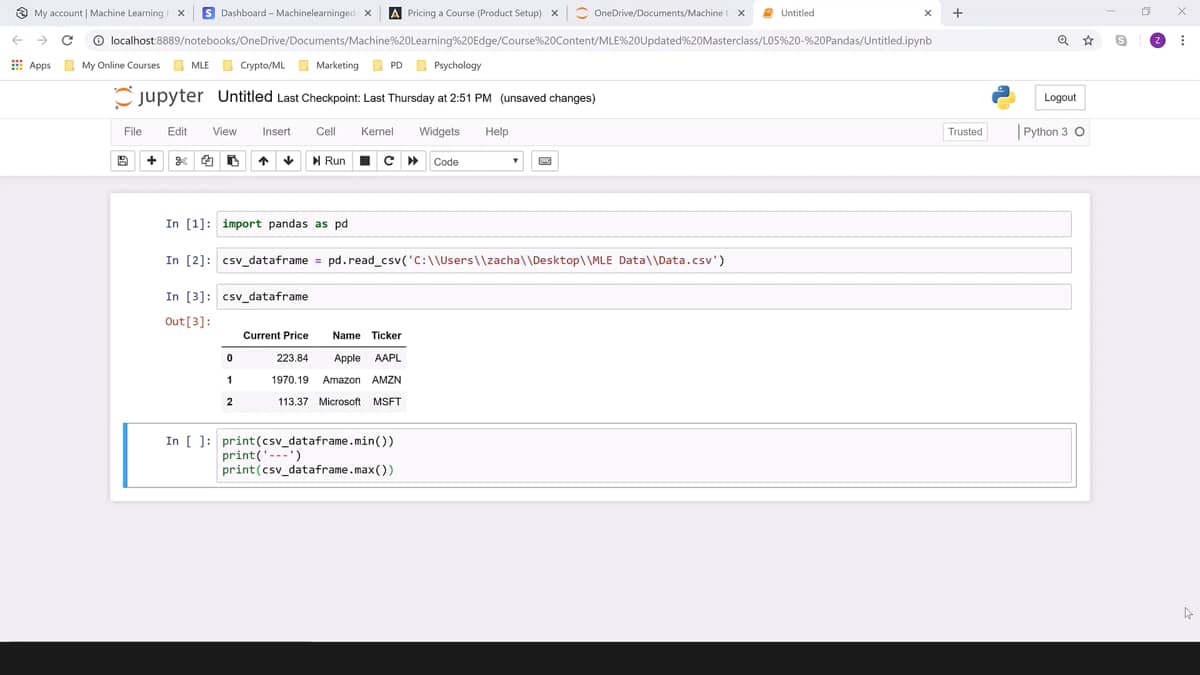This screenshot has width=1200, height=675.
Task: Open the View menu
Action: [225, 131]
